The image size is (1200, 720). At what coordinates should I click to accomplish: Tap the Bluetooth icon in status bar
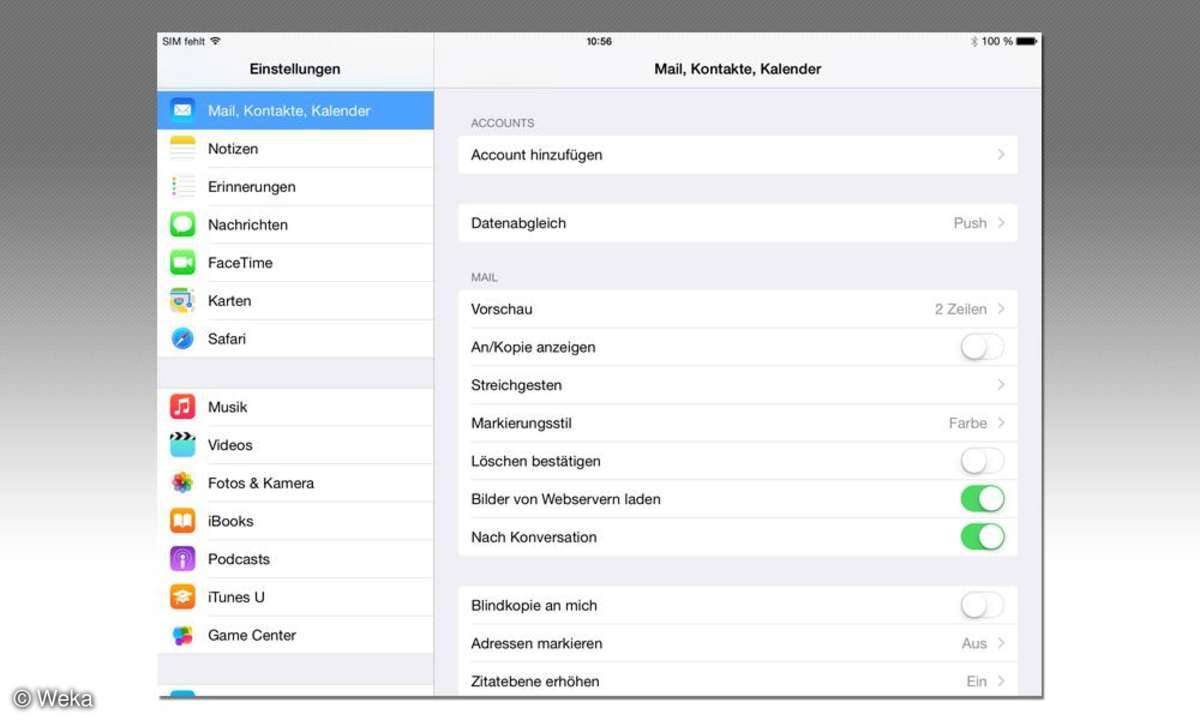pos(974,41)
